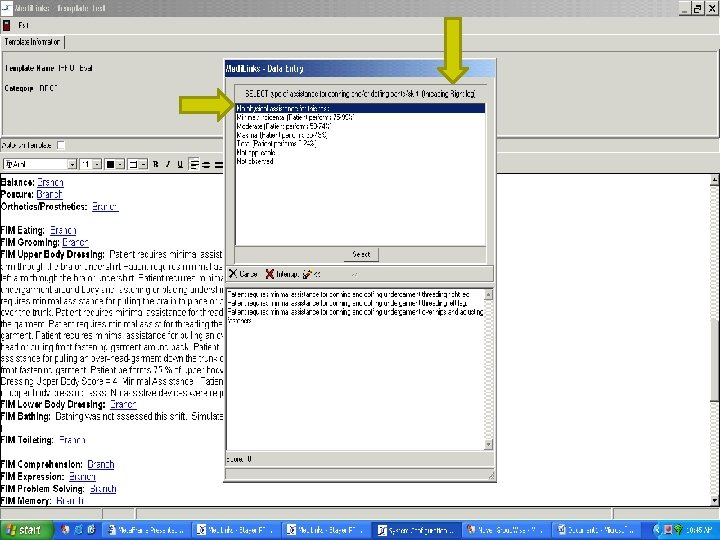The width and height of the screenshot is (720, 540).
Task: Switch to Novell GroupWise taskbar item
Action: (506, 530)
